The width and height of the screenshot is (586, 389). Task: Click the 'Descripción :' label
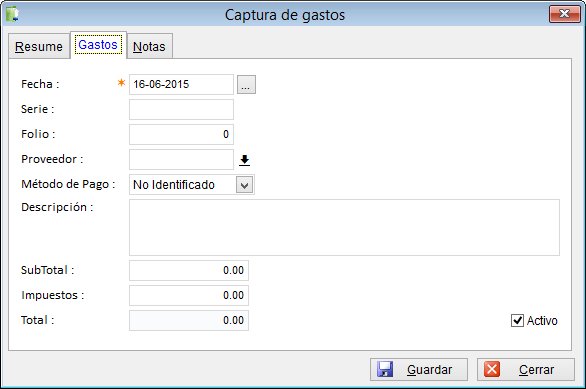[x=57, y=207]
